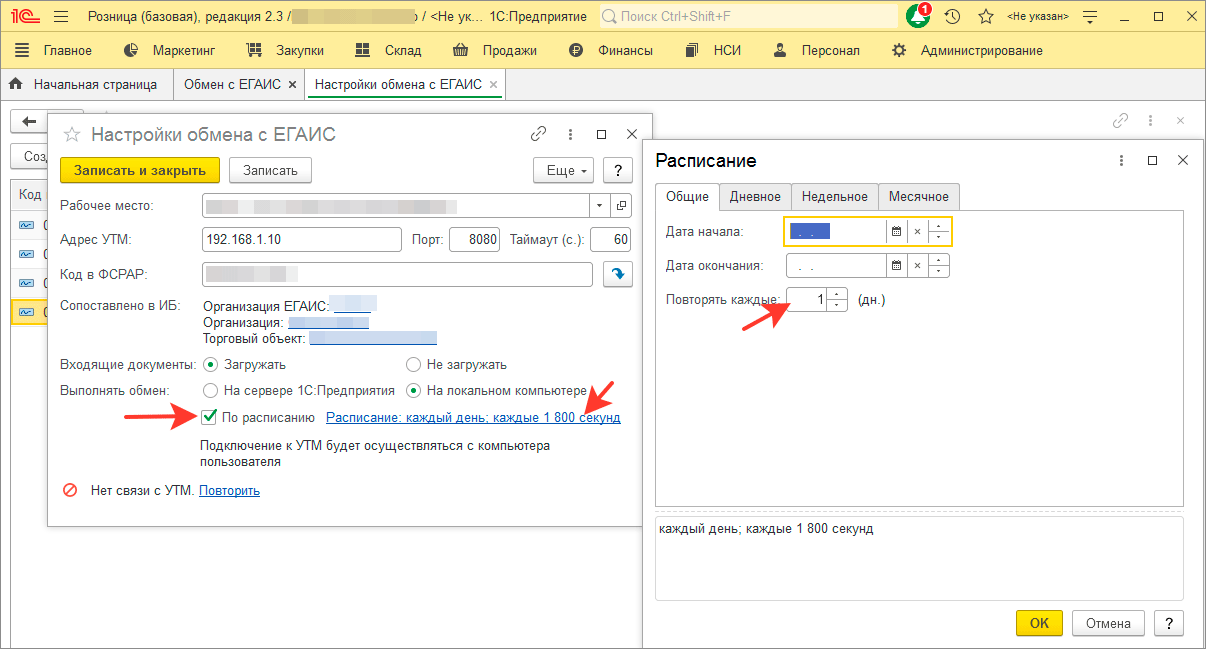This screenshot has width=1206, height=649.
Task: Click the Повторить connection link
Action: [x=230, y=491]
